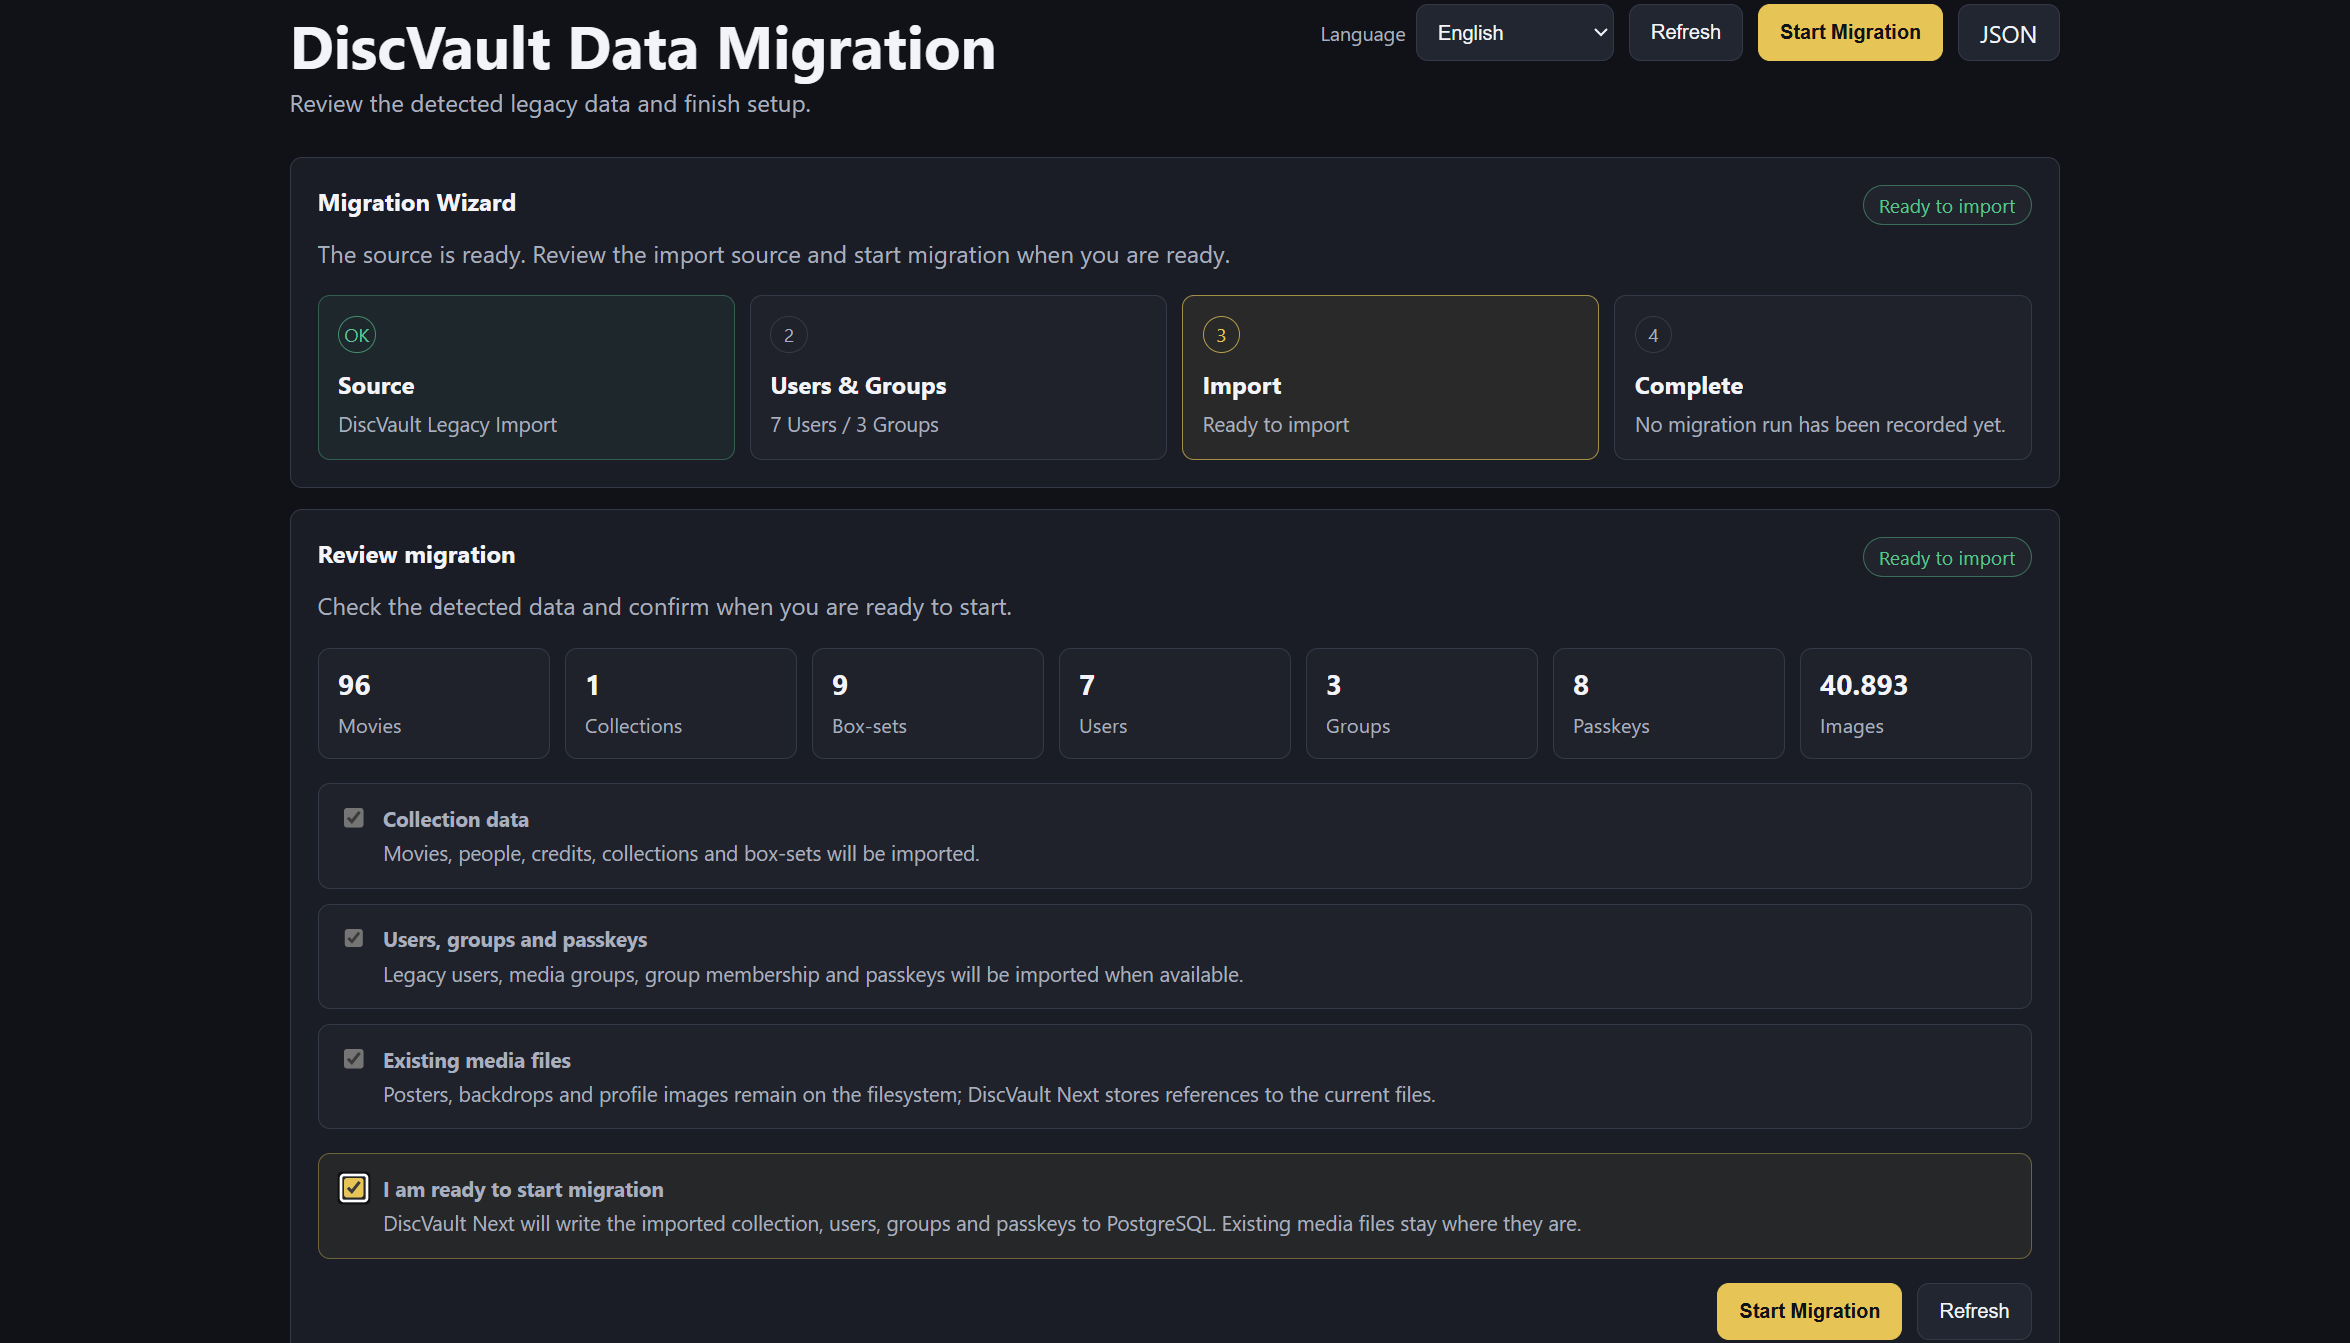This screenshot has height=1343, width=2350.
Task: Click the Language label
Action: [x=1362, y=34]
